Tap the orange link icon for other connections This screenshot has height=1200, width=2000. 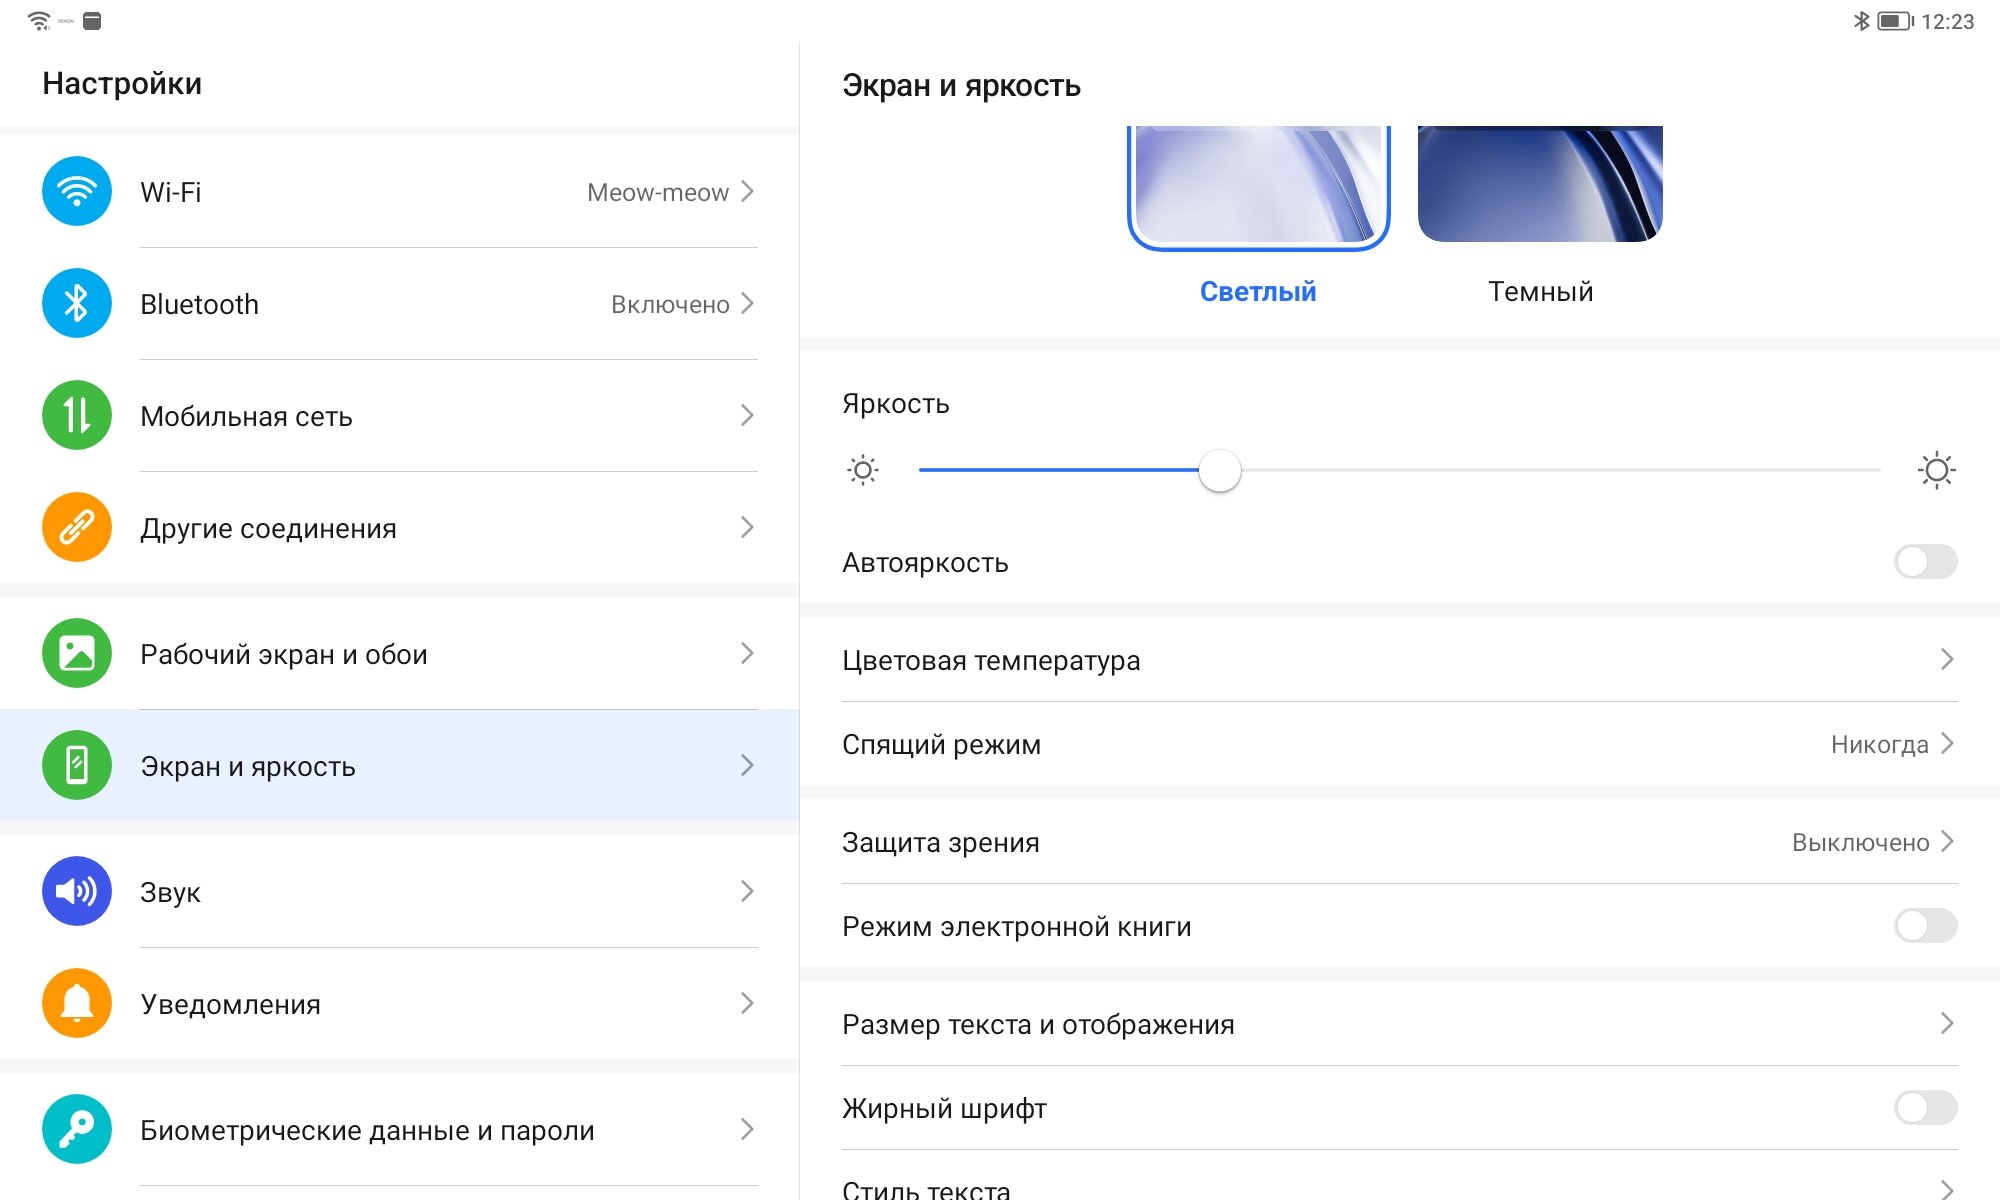[77, 527]
